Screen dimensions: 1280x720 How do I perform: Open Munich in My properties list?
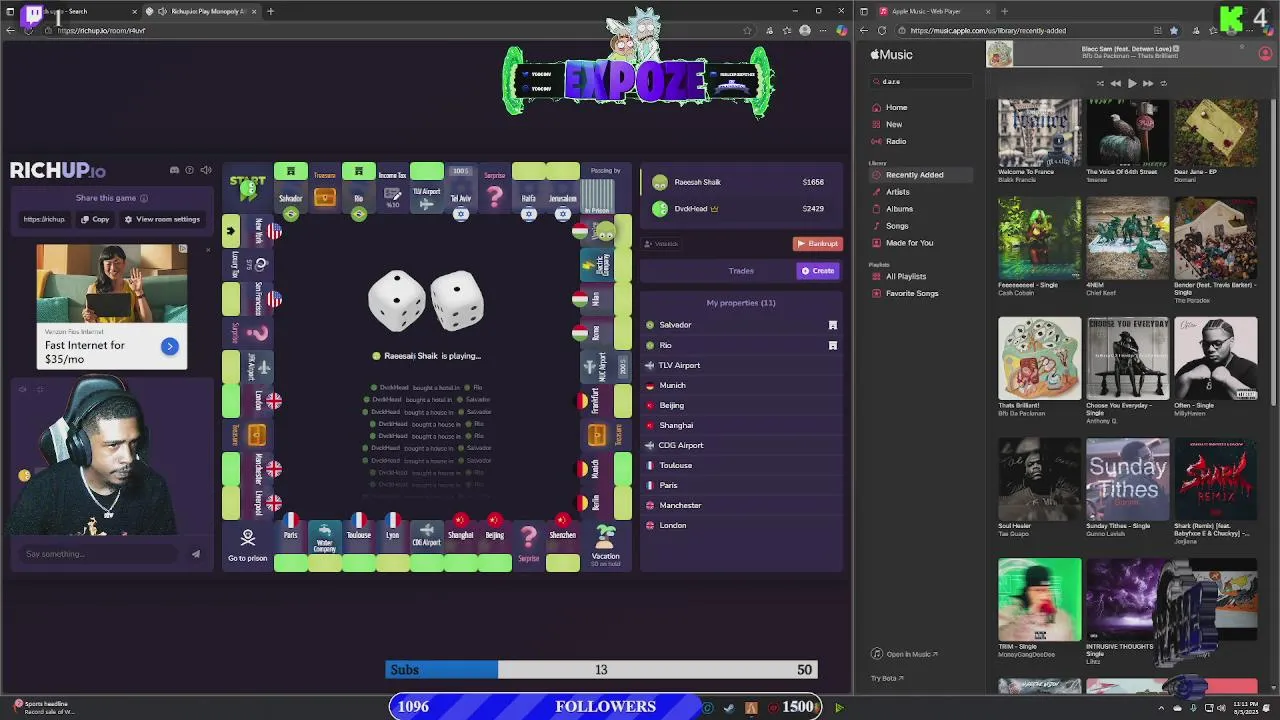740,385
